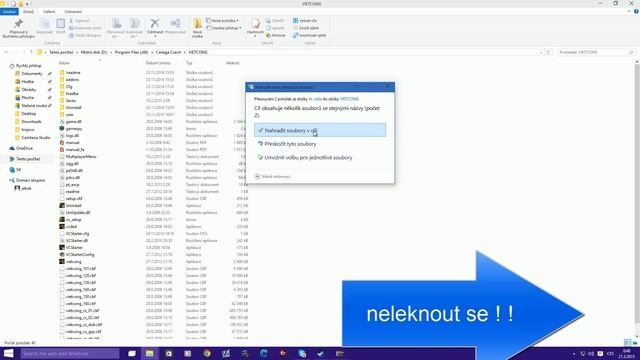640x360 pixels.
Task: Select the setup.cbf file
Action: tap(74, 198)
